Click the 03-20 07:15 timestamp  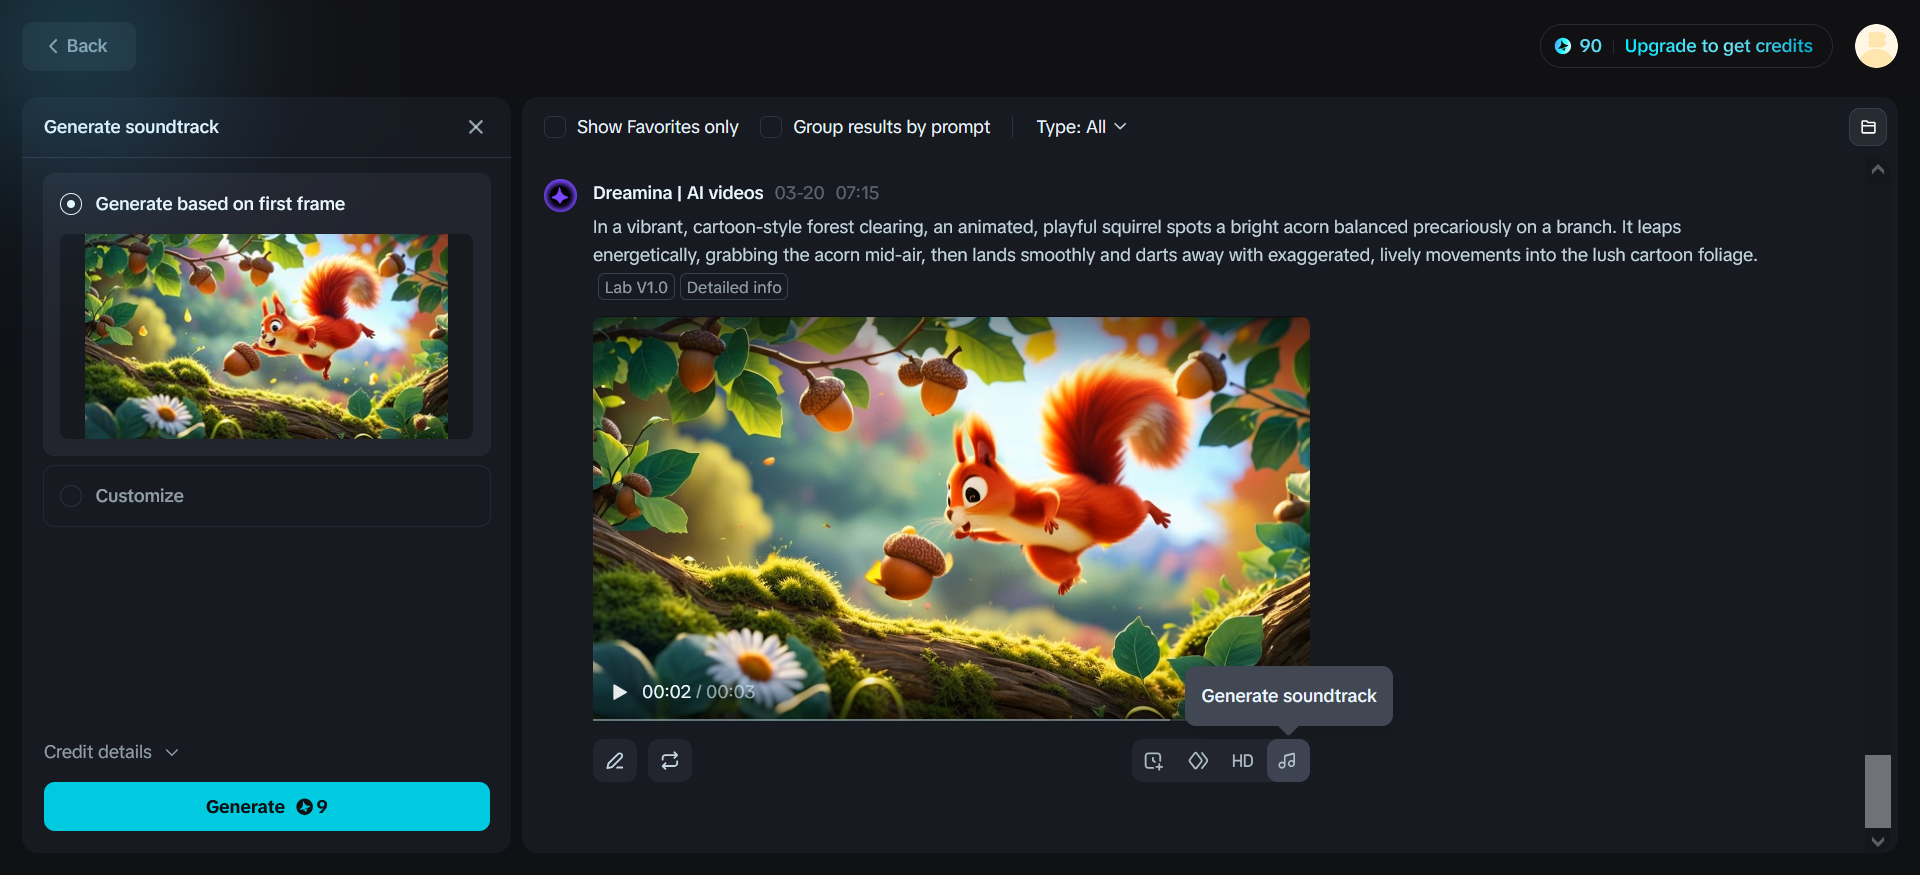[827, 193]
